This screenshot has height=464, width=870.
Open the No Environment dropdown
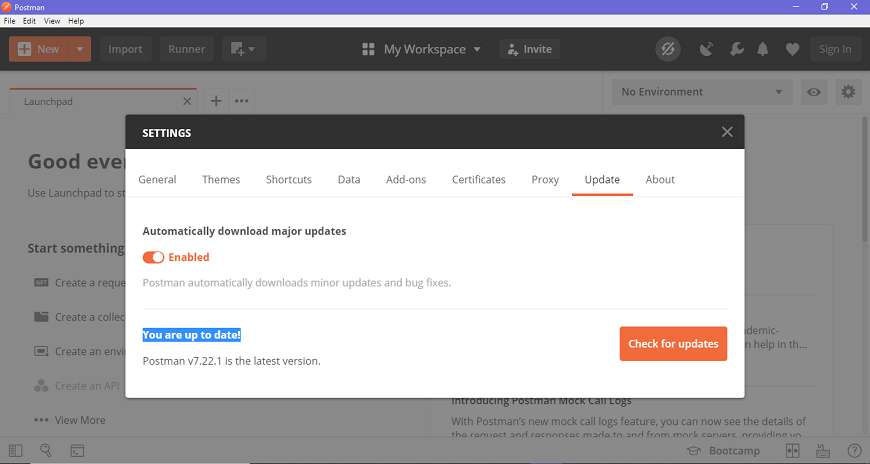[702, 92]
